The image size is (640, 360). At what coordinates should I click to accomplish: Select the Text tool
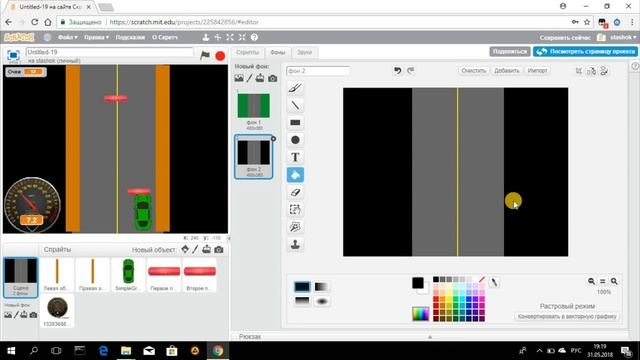295,157
